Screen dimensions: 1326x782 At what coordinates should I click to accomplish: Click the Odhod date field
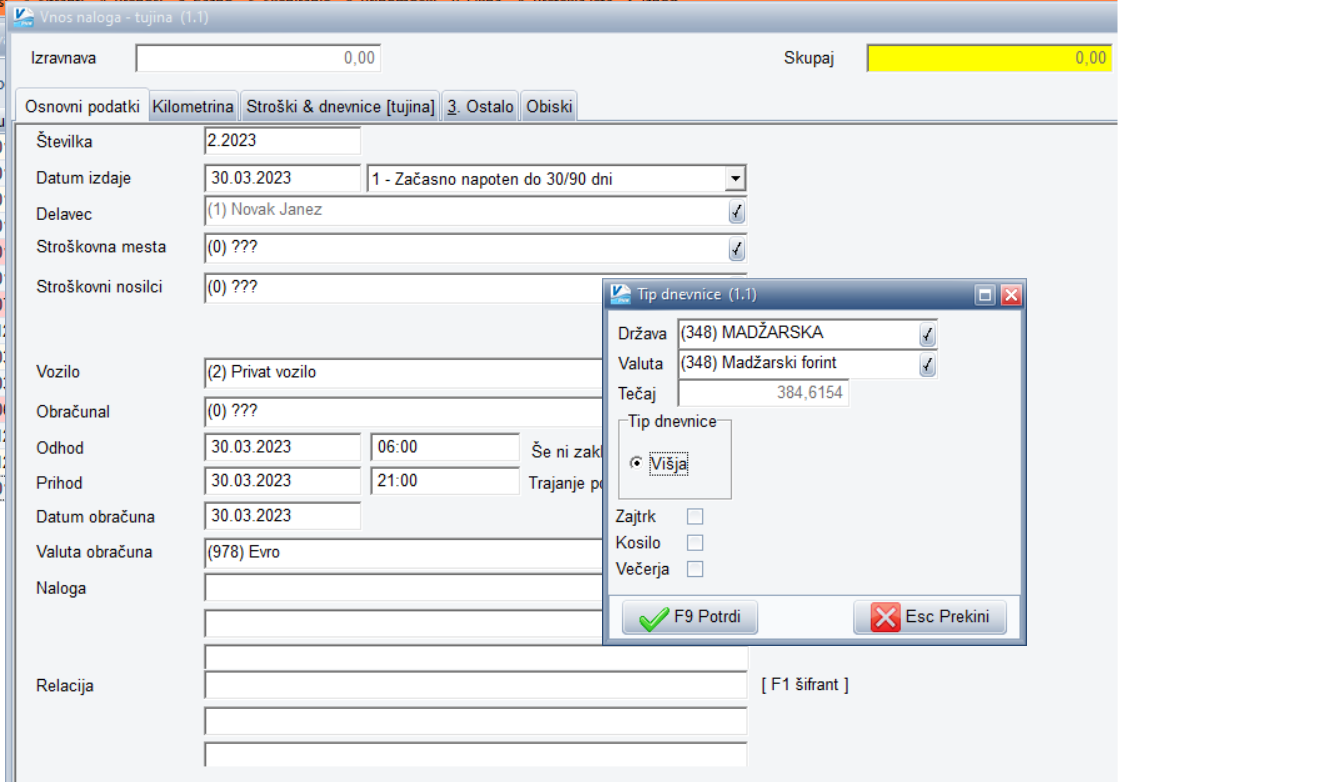(282, 447)
